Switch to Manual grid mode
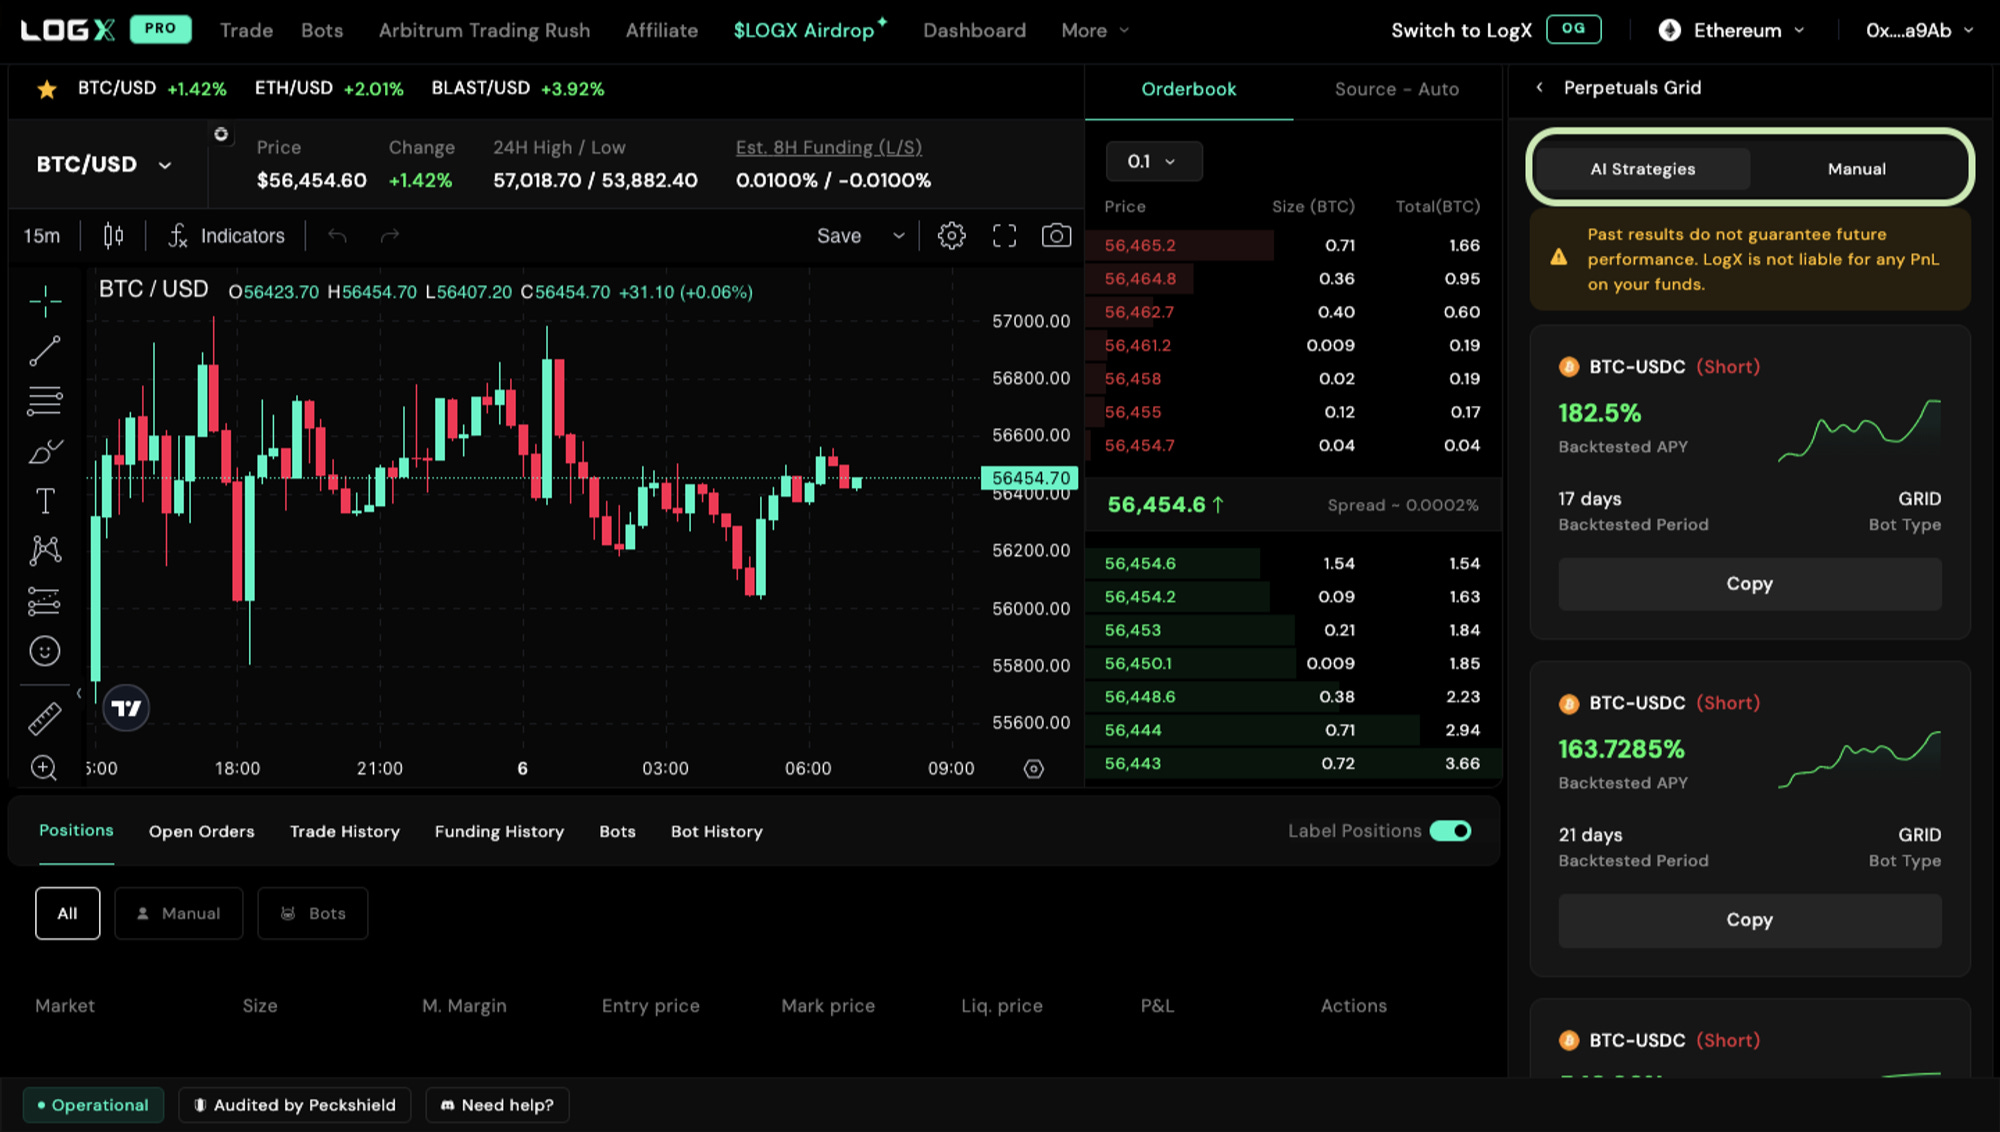This screenshot has height=1132, width=2000. [x=1857, y=169]
